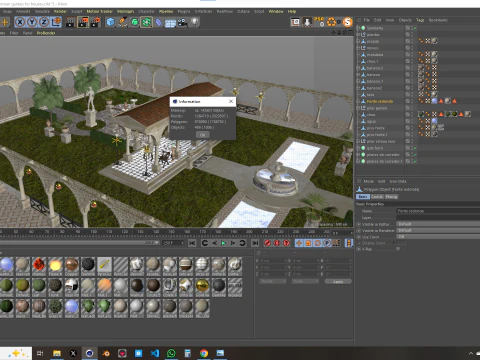480x360 pixels.
Task: Play the animation forward
Action: [x=223, y=243]
